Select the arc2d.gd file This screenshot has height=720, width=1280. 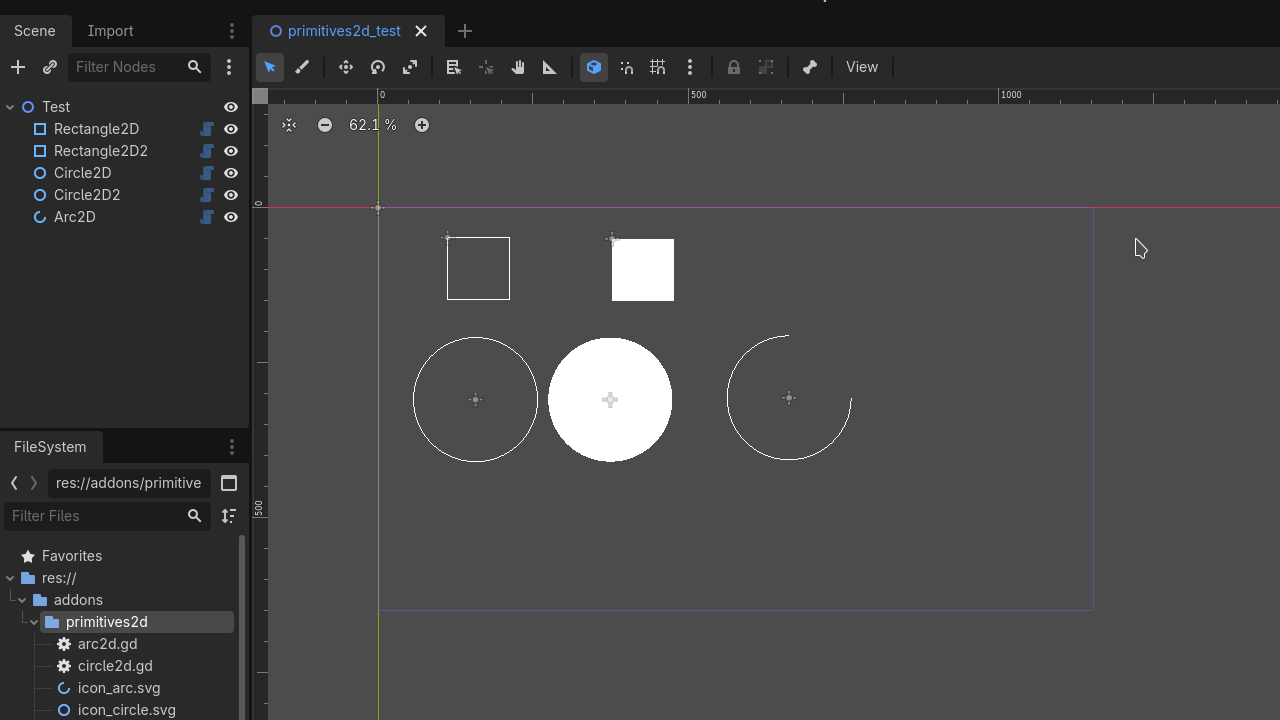(x=108, y=644)
